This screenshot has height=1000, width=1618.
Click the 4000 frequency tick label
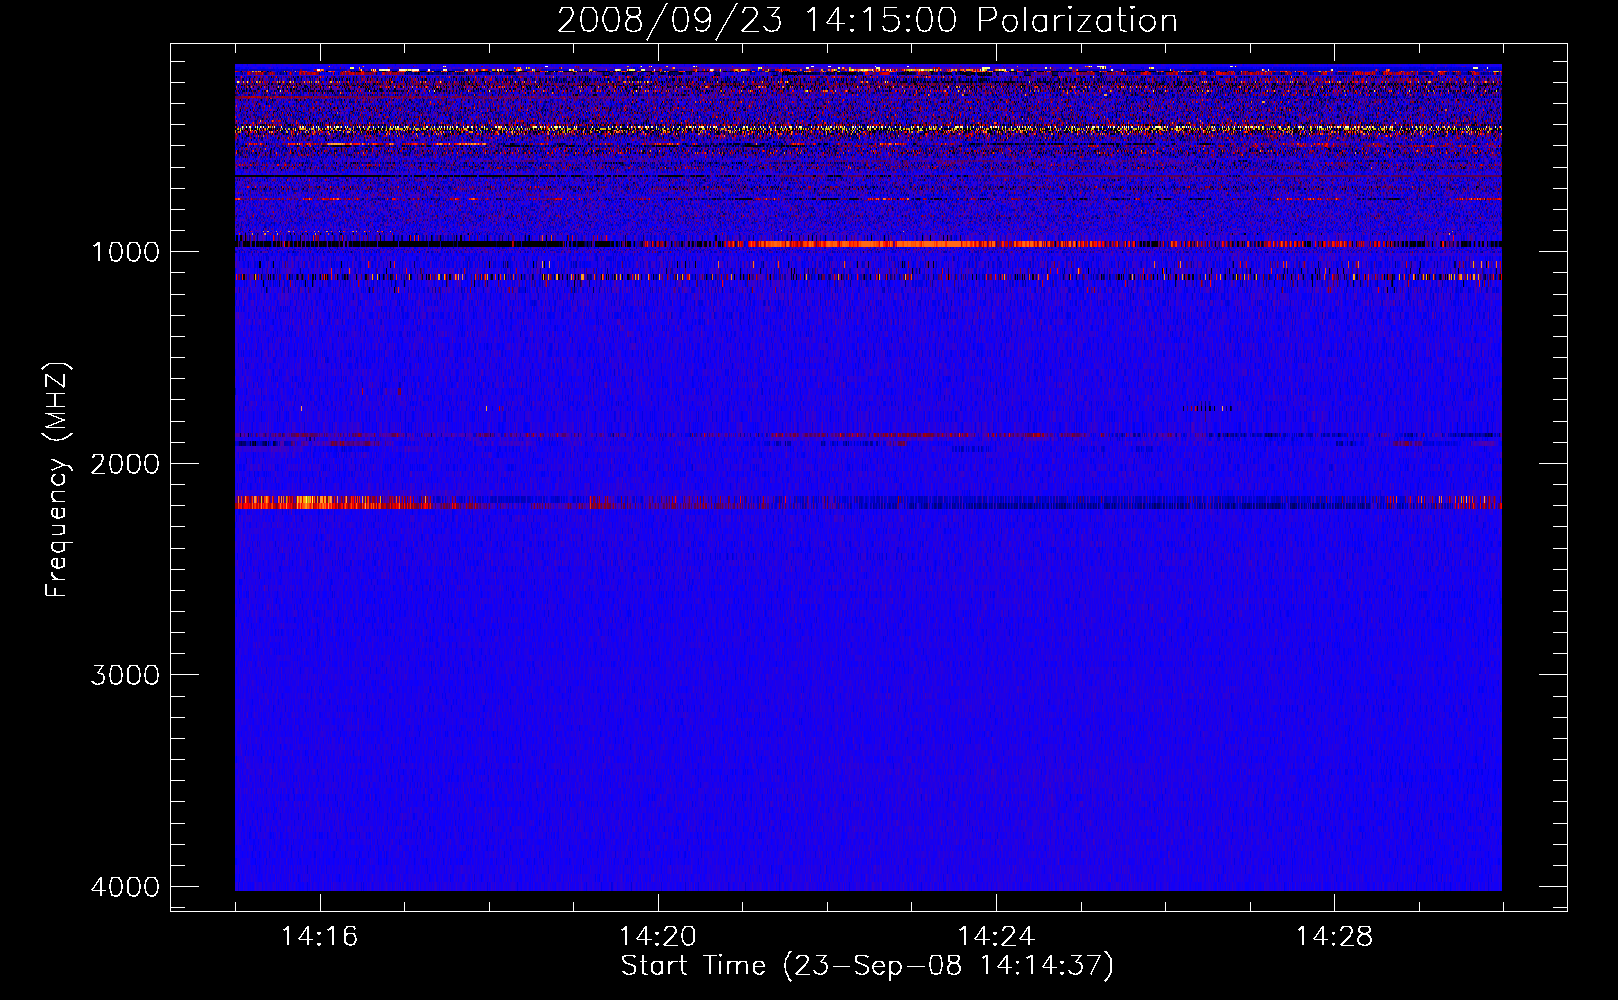pos(125,887)
